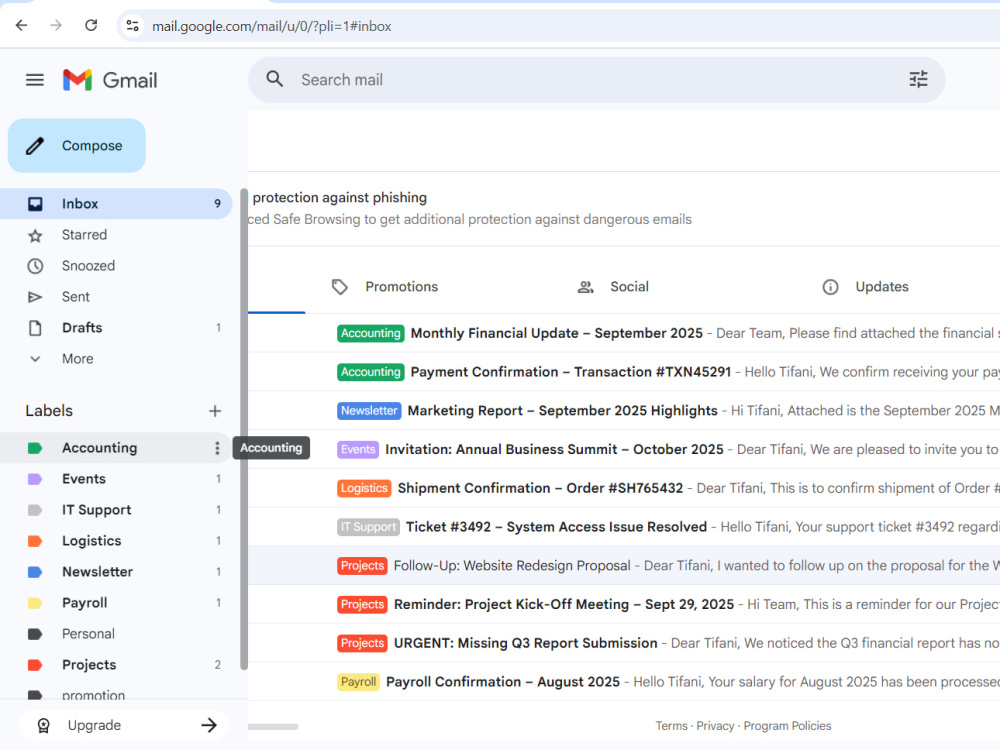Click the Compose button
The width and height of the screenshot is (1000, 750).
77,146
